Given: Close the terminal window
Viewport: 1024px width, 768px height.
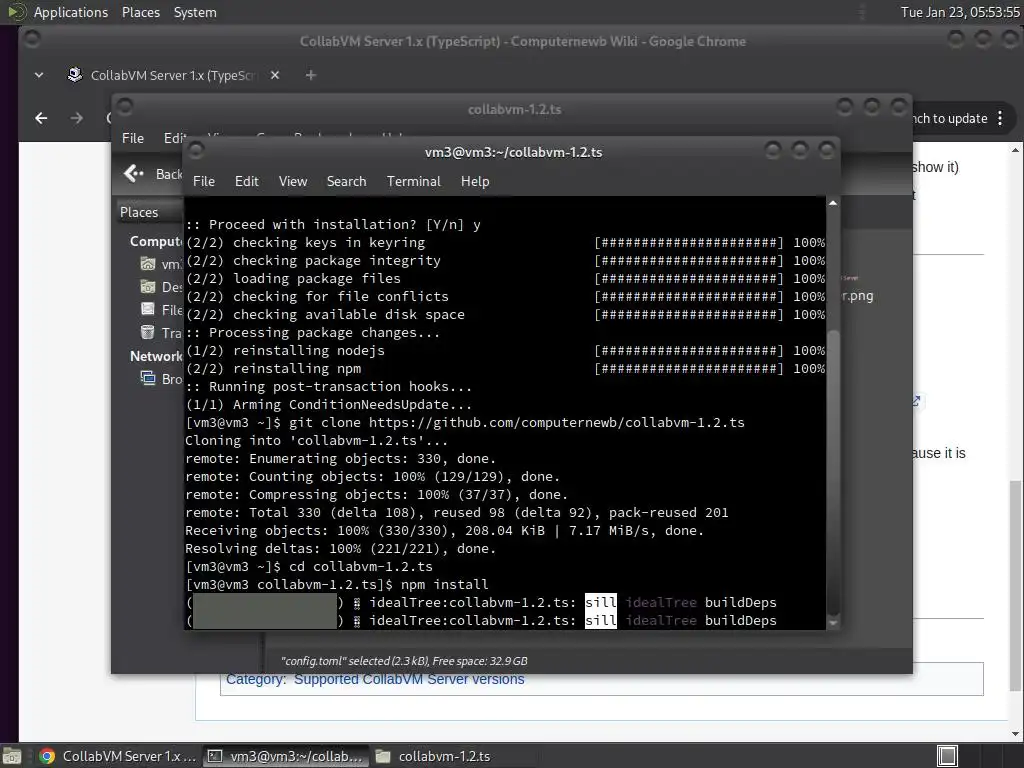Looking at the screenshot, I should tap(827, 151).
